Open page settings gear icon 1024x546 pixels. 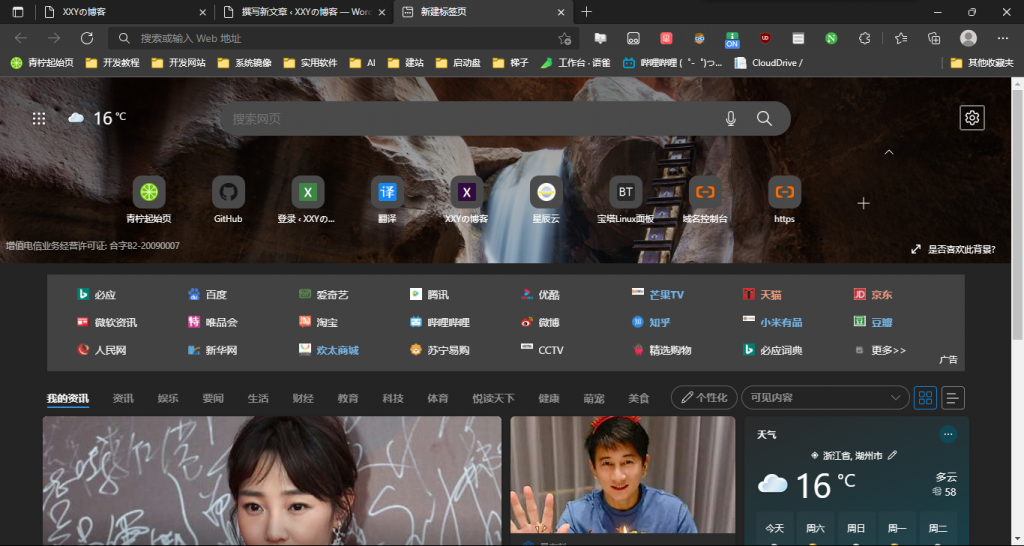click(971, 118)
